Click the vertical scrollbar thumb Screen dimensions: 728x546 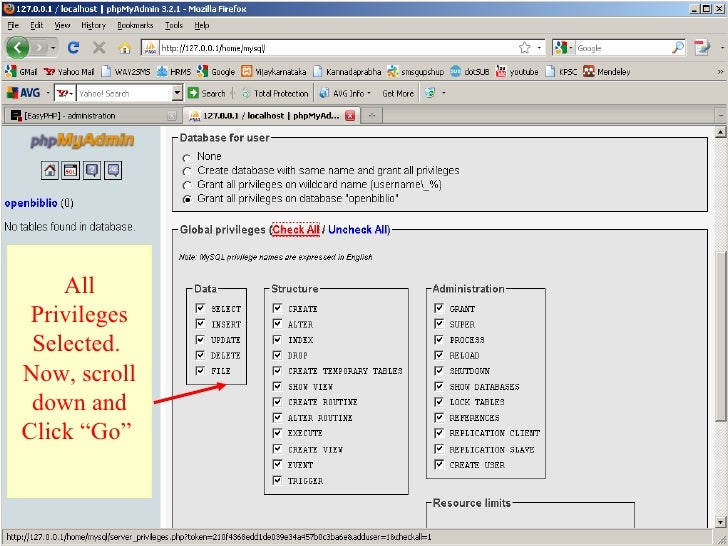720,336
